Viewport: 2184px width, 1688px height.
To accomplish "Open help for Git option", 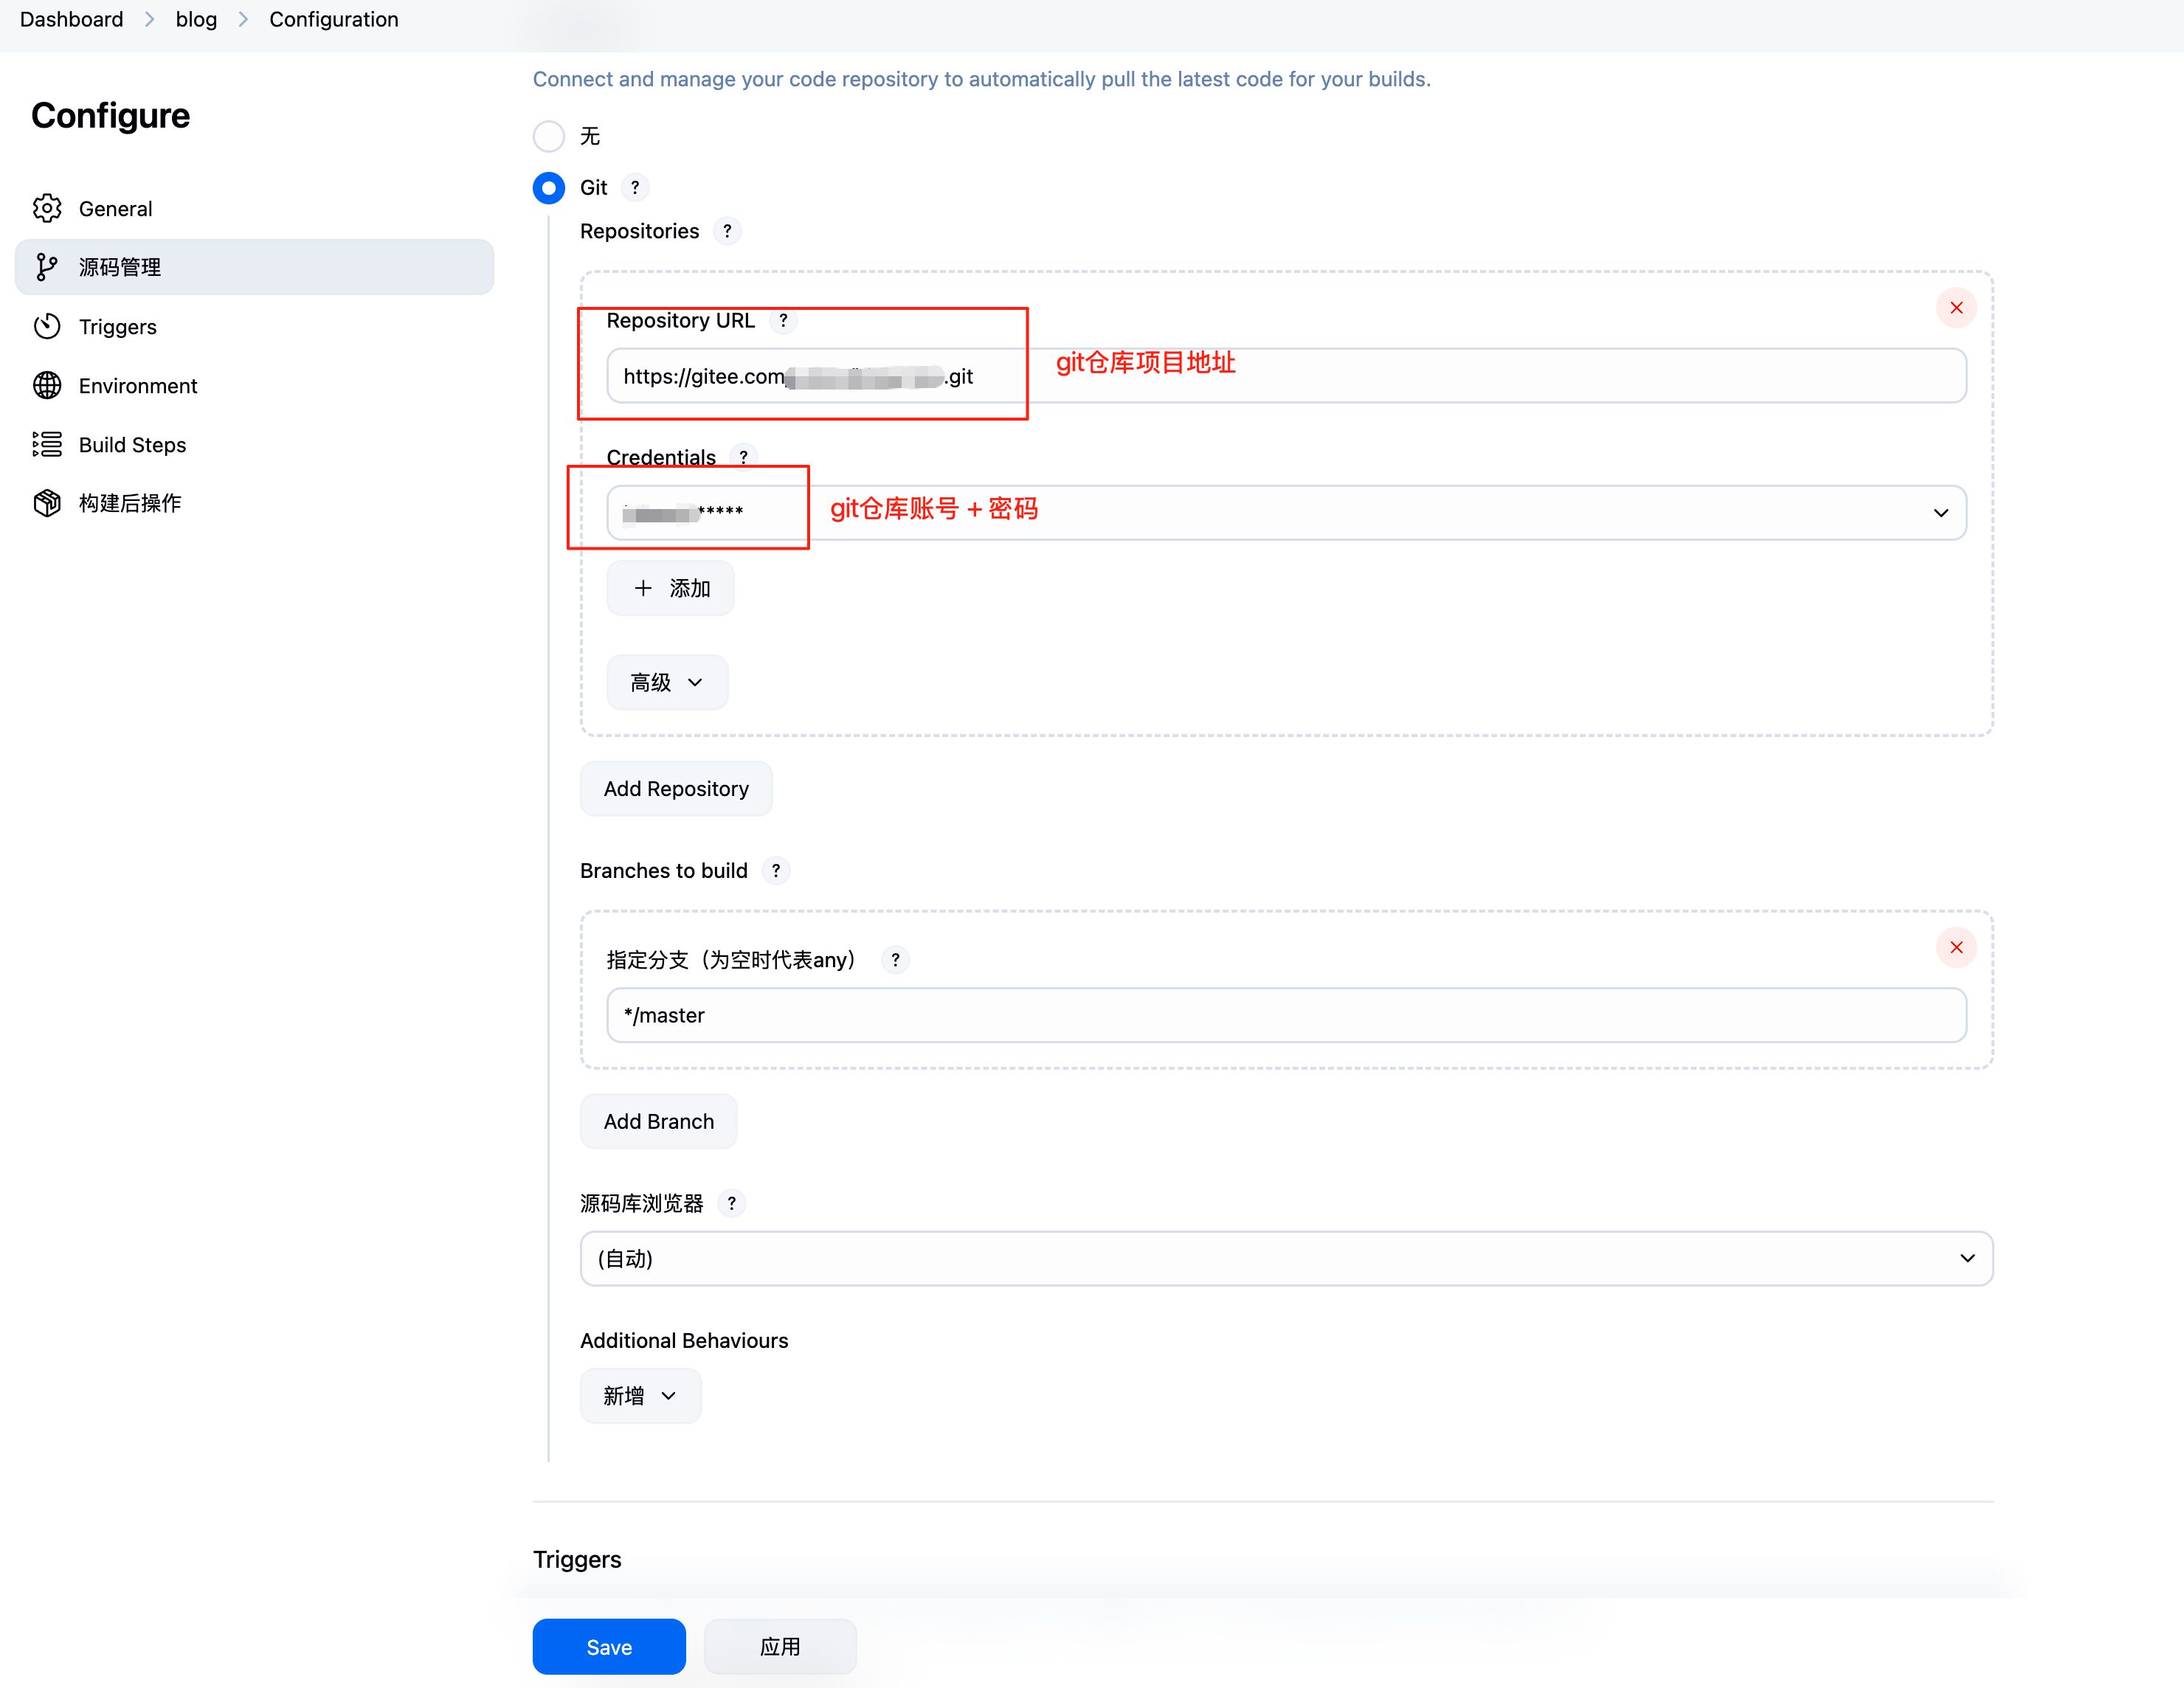I will click(635, 187).
